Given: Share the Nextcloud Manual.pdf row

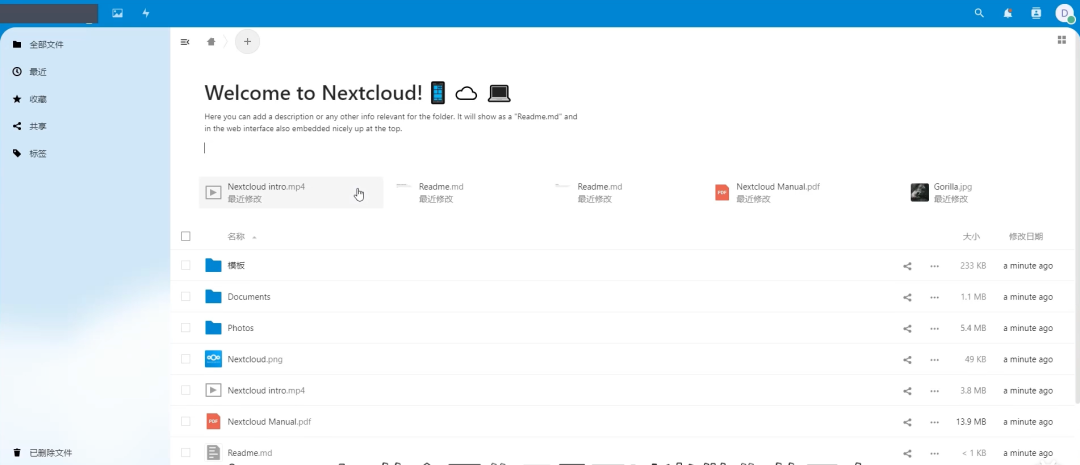Looking at the screenshot, I should click(x=907, y=422).
